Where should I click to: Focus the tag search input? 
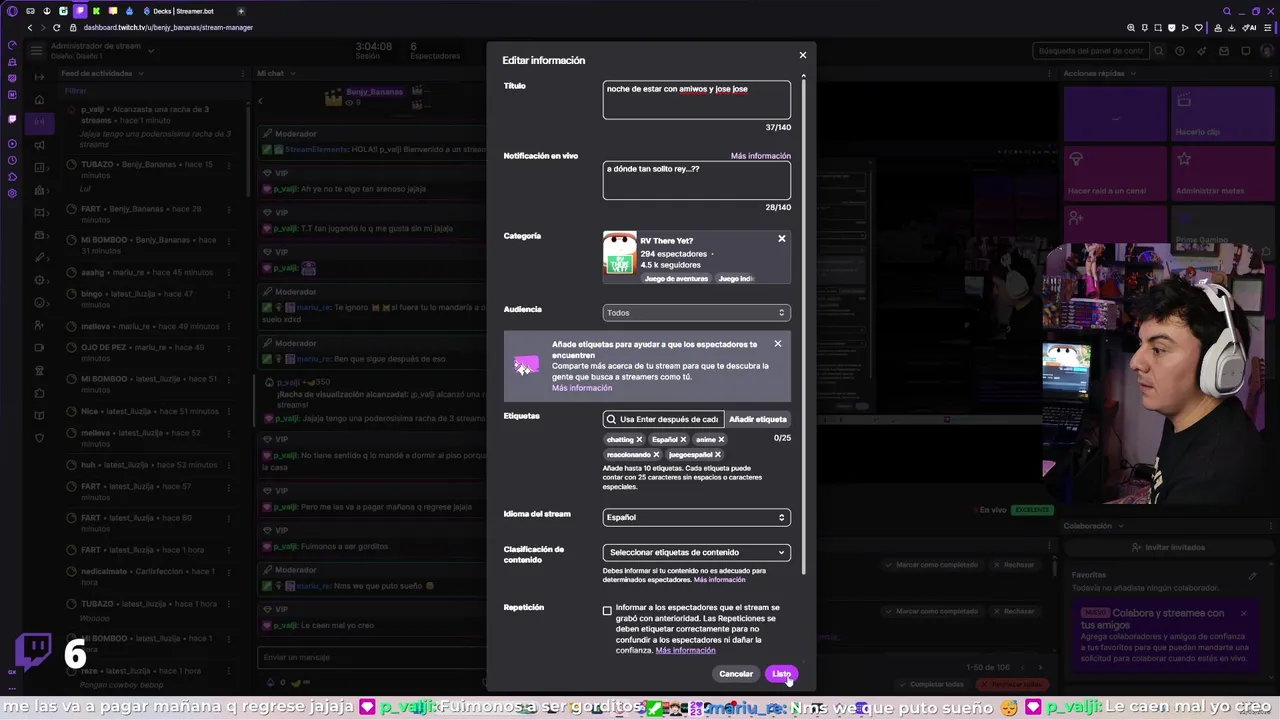point(664,419)
